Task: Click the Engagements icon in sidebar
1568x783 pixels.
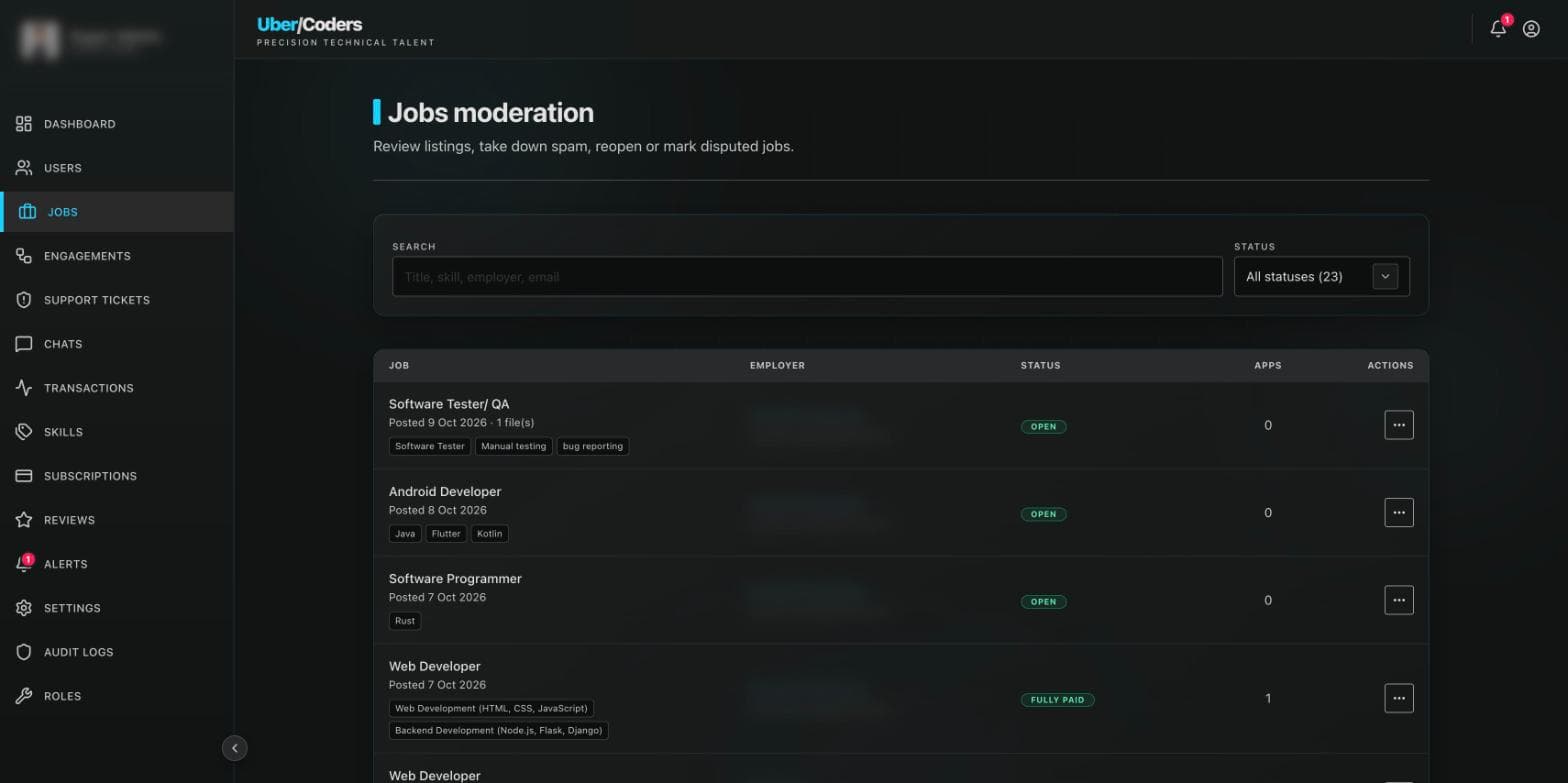Action: coord(24,256)
